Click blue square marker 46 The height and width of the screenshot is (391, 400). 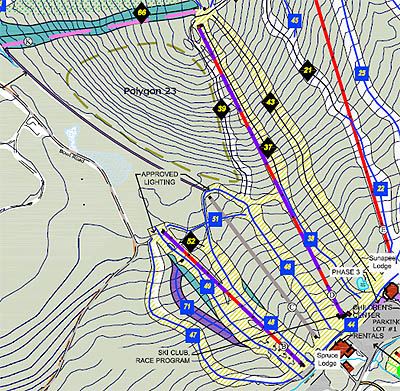click(287, 268)
